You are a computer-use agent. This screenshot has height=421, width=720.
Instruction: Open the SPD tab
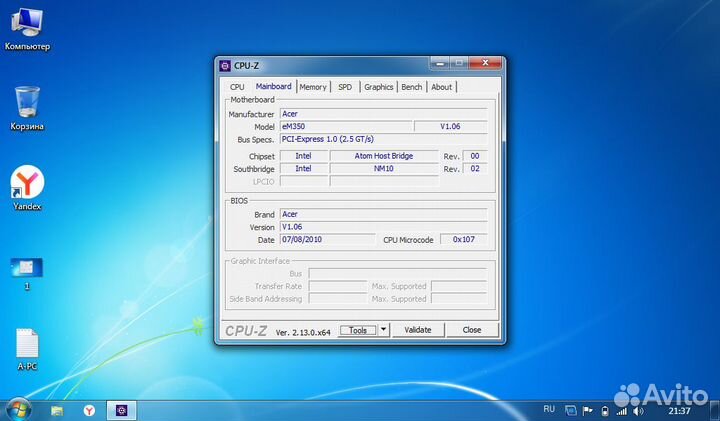point(345,87)
